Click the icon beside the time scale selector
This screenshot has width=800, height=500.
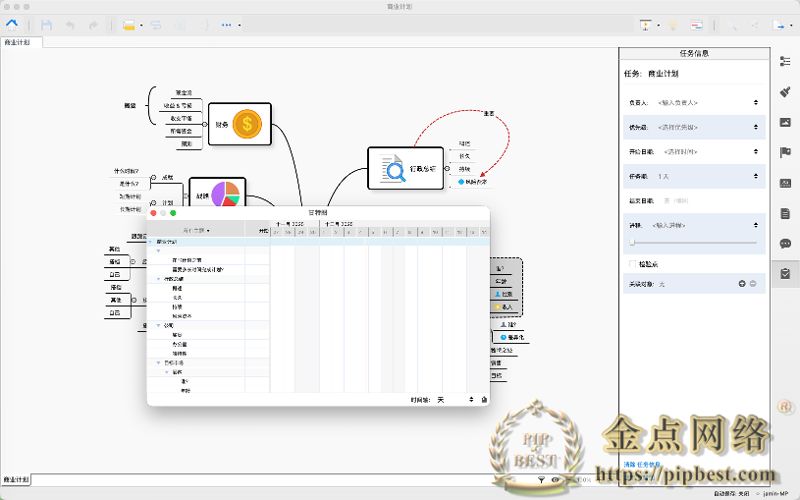tap(484, 399)
